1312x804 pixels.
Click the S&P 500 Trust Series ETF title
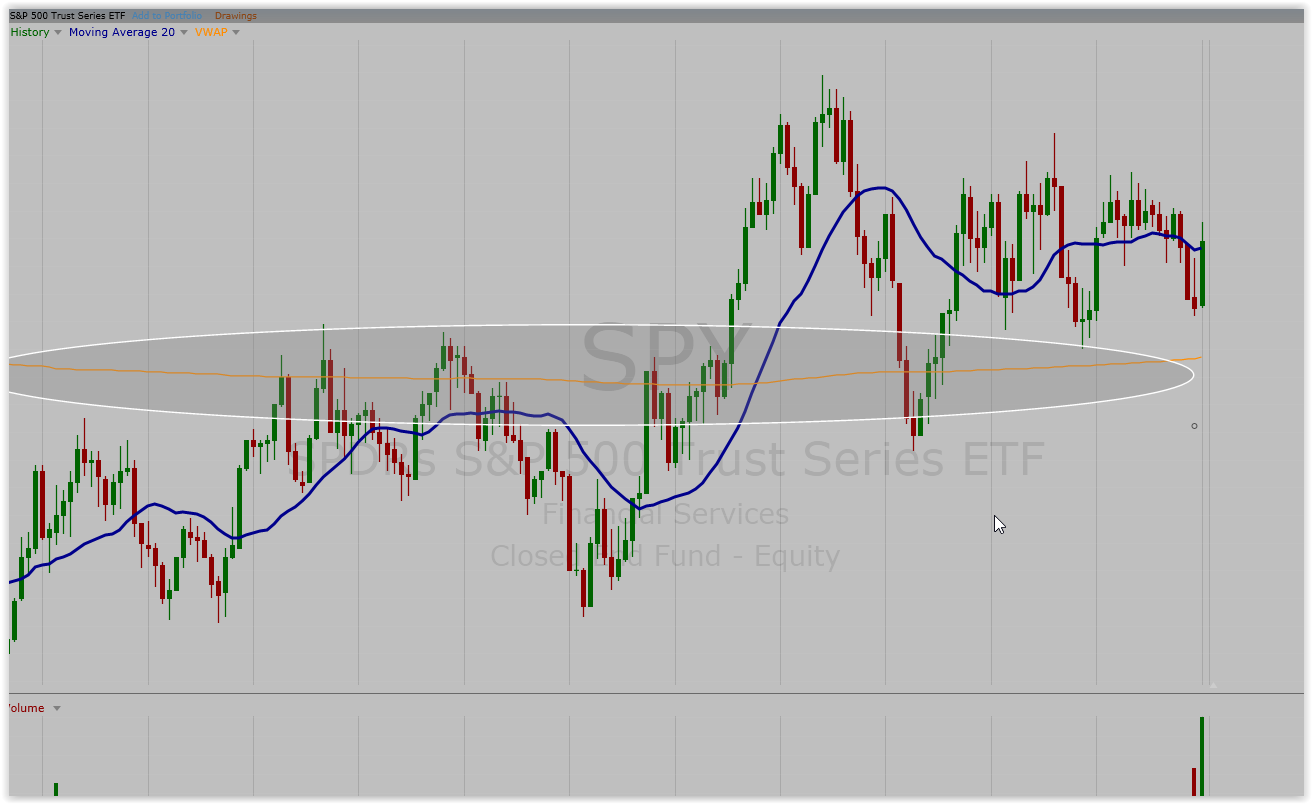coord(68,16)
